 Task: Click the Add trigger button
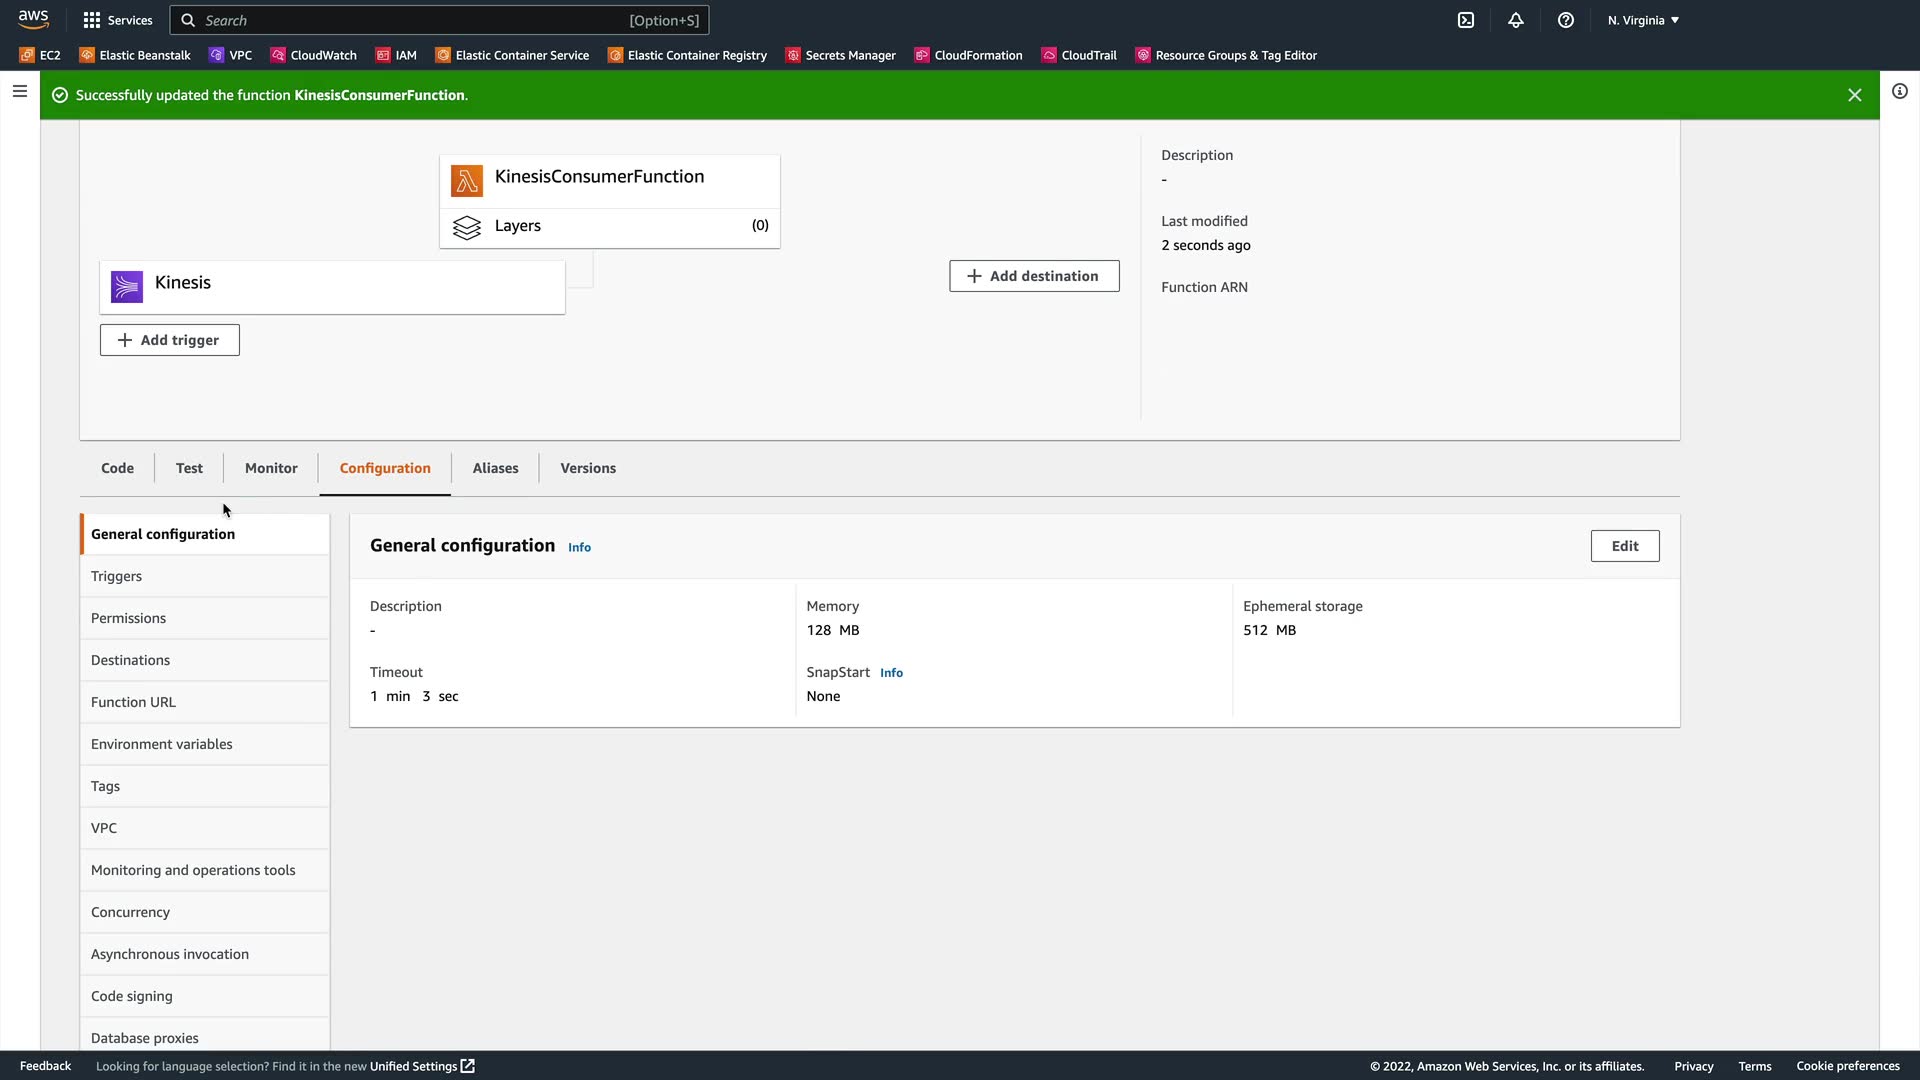(170, 340)
